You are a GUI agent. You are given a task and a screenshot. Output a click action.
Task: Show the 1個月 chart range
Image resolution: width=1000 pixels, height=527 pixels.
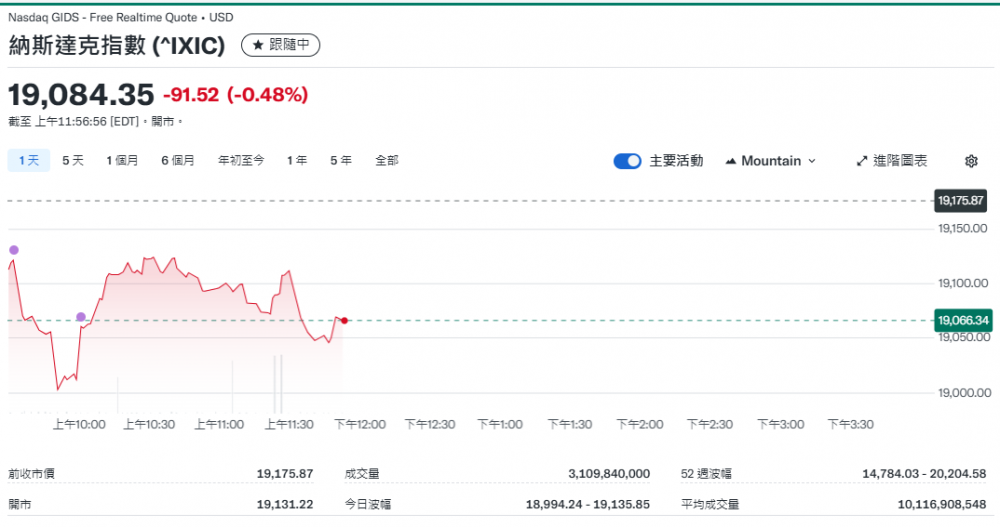(x=122, y=160)
